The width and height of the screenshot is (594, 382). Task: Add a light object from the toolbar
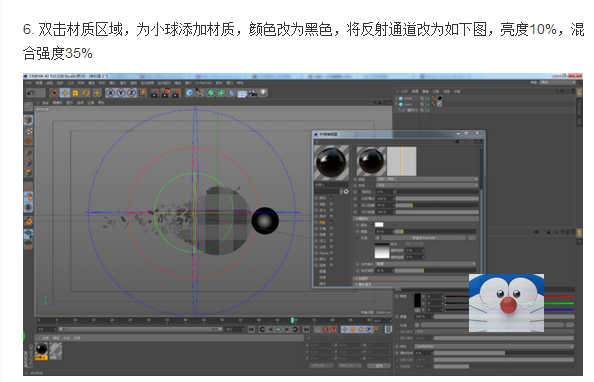(x=263, y=93)
